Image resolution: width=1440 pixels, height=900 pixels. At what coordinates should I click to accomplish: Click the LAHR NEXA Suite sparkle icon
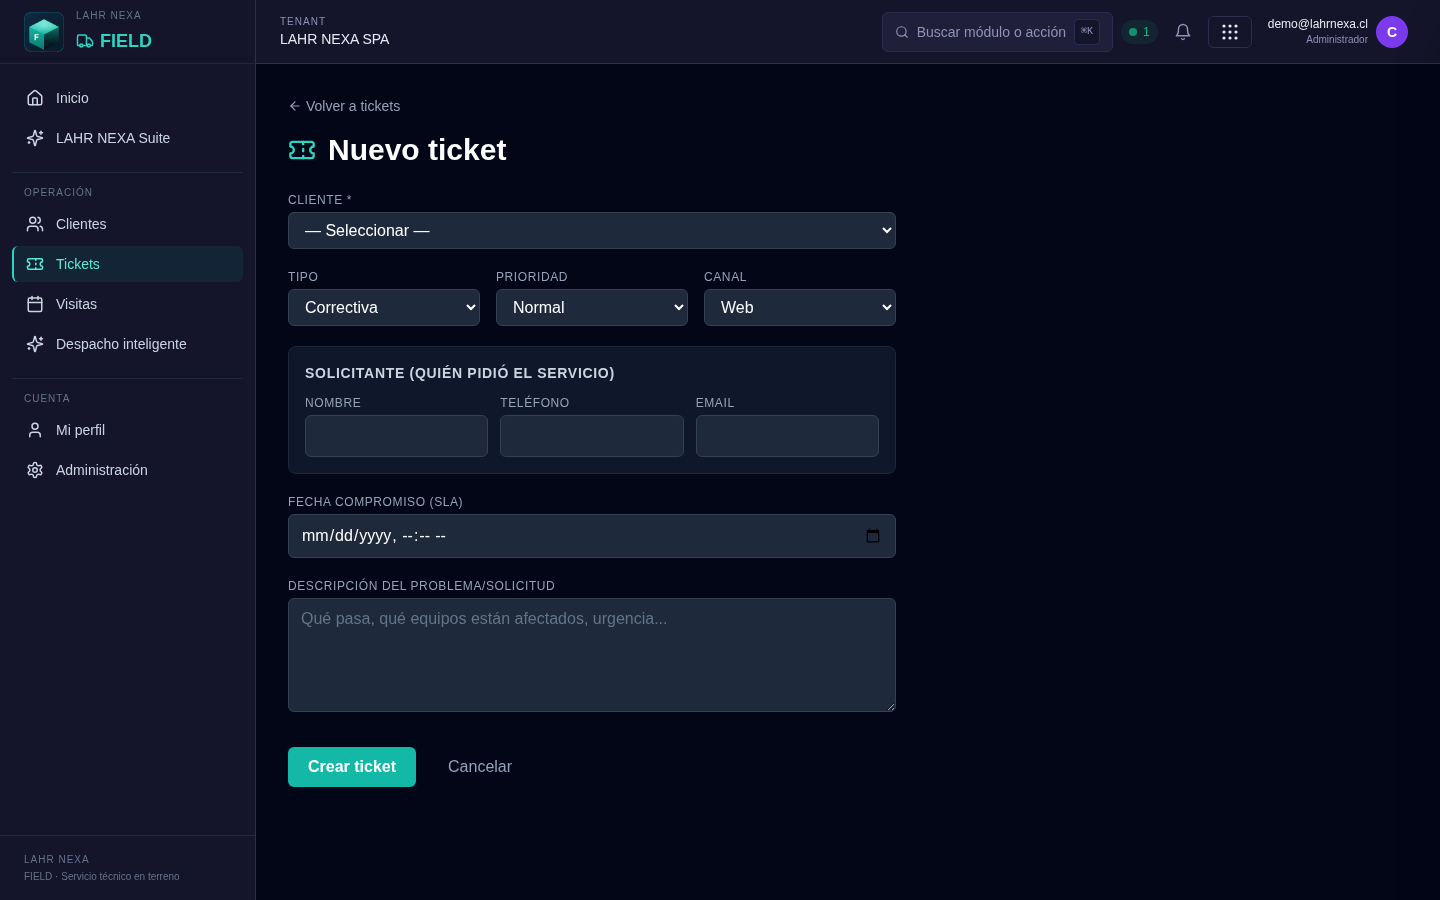35,138
